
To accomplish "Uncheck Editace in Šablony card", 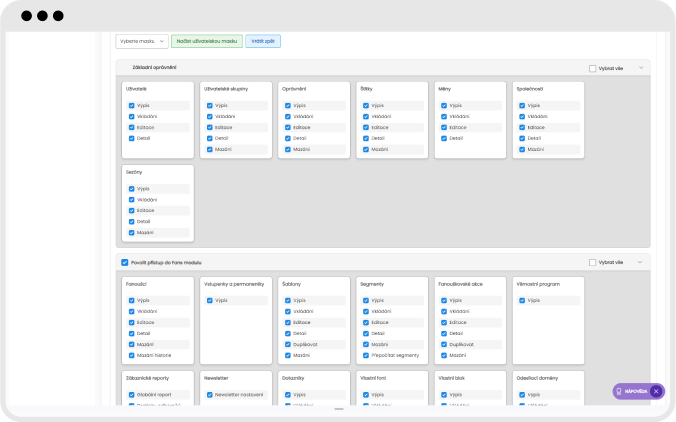I will (288, 322).
